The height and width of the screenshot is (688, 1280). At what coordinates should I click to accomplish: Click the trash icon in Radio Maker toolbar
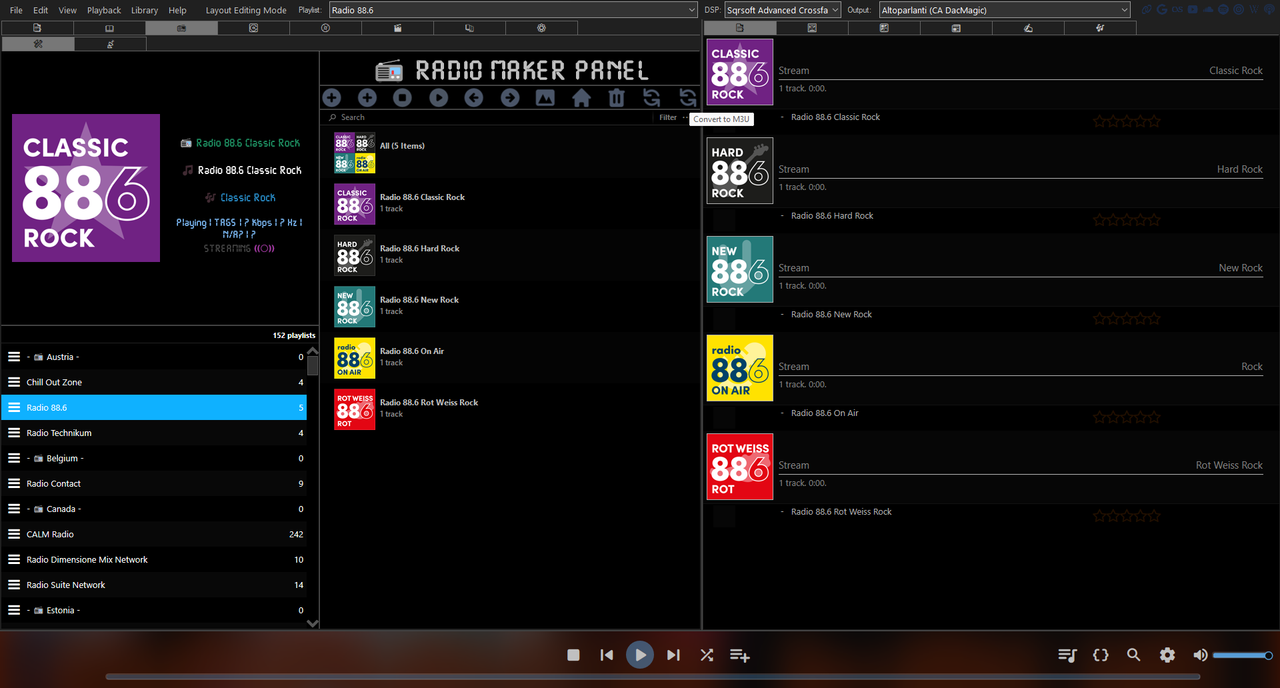click(617, 97)
